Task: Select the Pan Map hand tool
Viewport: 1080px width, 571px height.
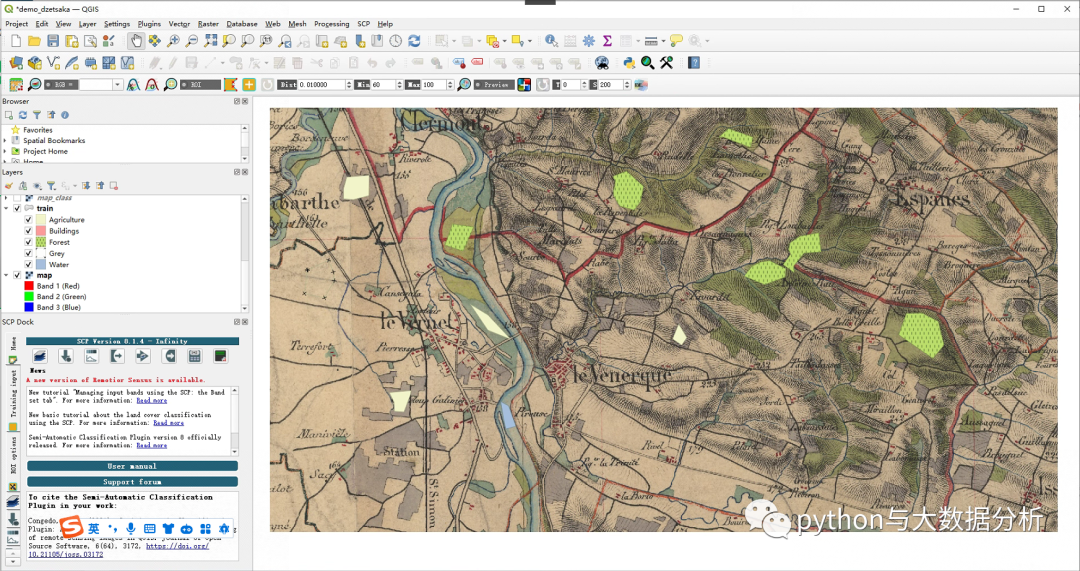Action: click(136, 41)
